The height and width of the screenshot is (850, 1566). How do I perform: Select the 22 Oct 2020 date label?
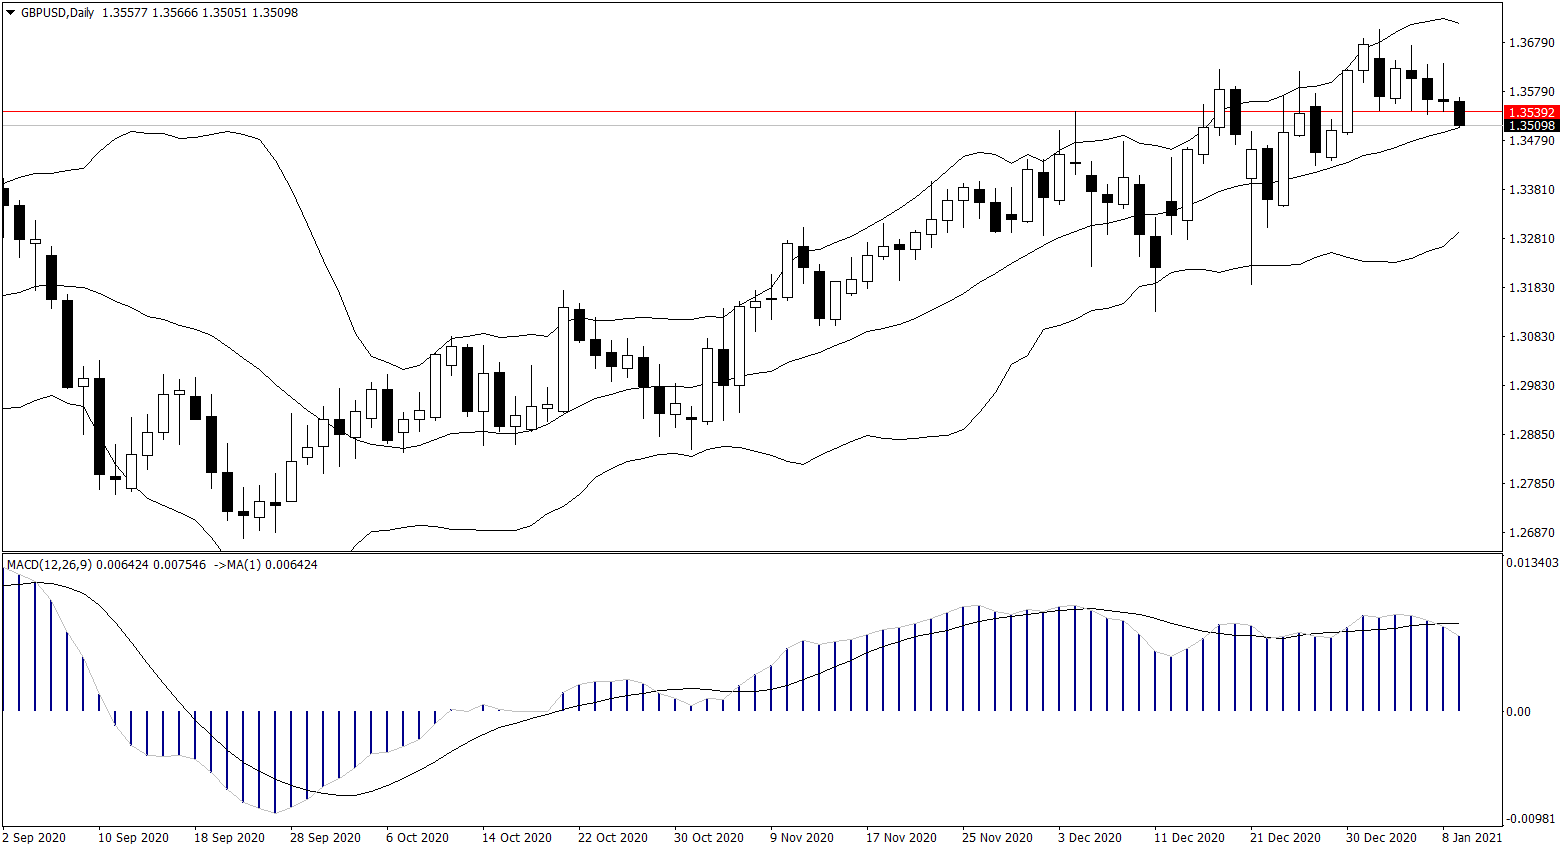(x=612, y=838)
